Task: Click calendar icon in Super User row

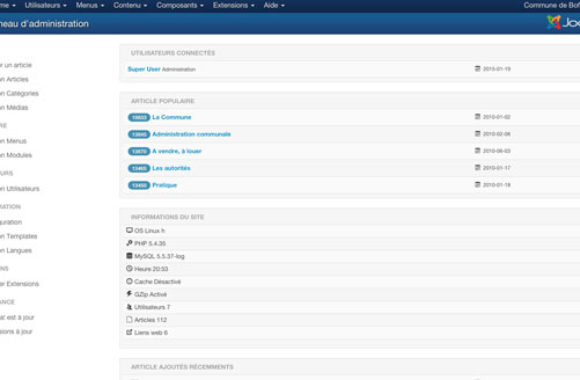Action: click(477, 68)
